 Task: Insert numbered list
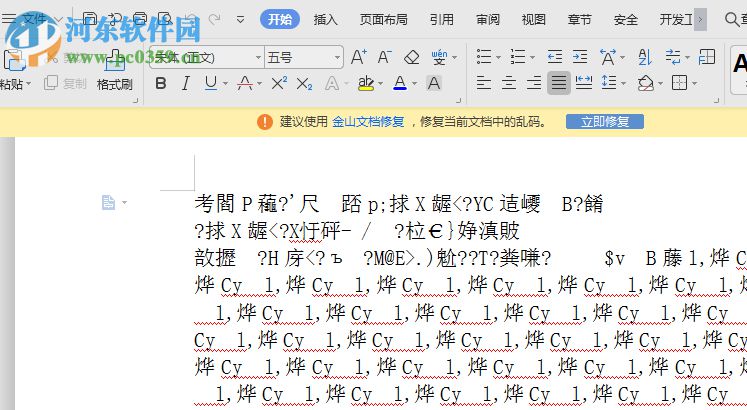[518, 57]
